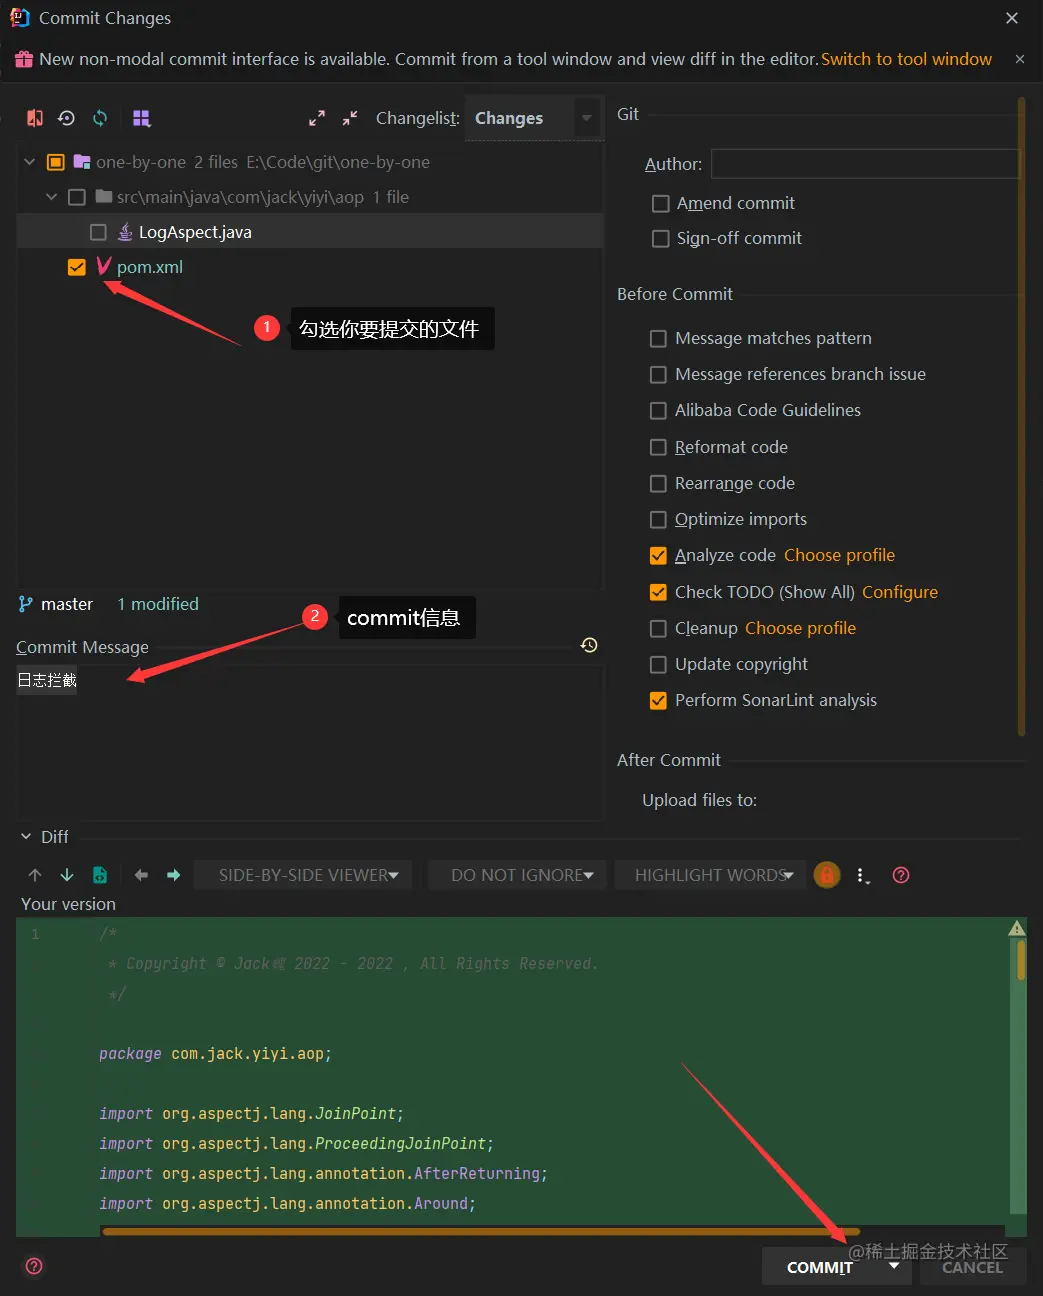Enable Update copyright option

[658, 664]
